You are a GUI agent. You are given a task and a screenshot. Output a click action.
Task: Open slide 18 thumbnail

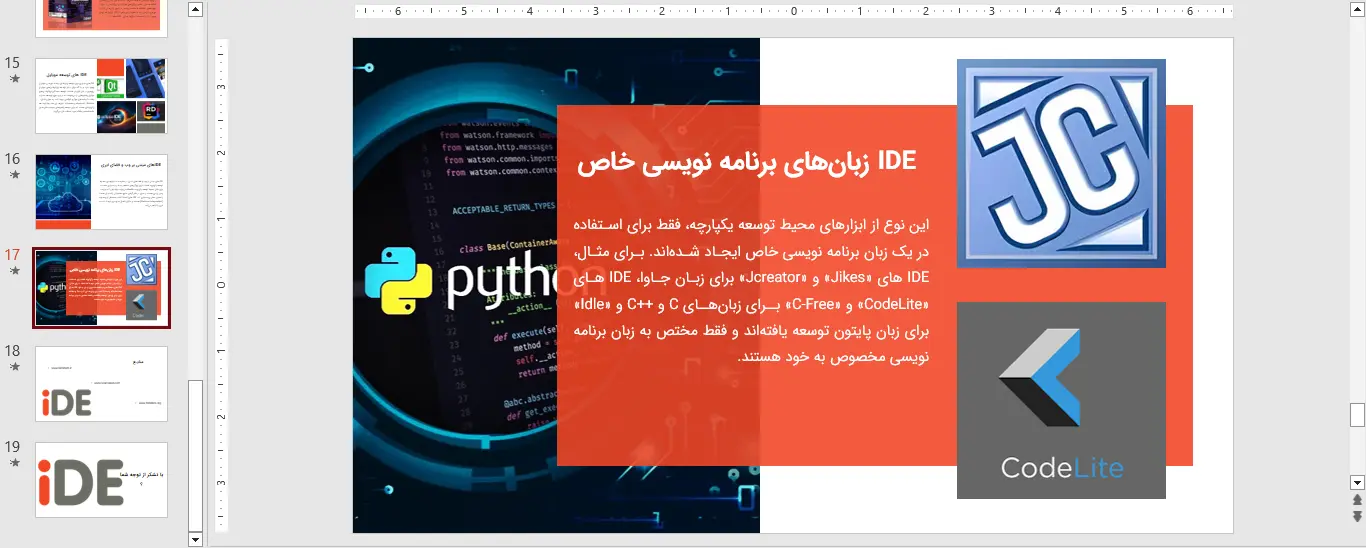click(101, 384)
